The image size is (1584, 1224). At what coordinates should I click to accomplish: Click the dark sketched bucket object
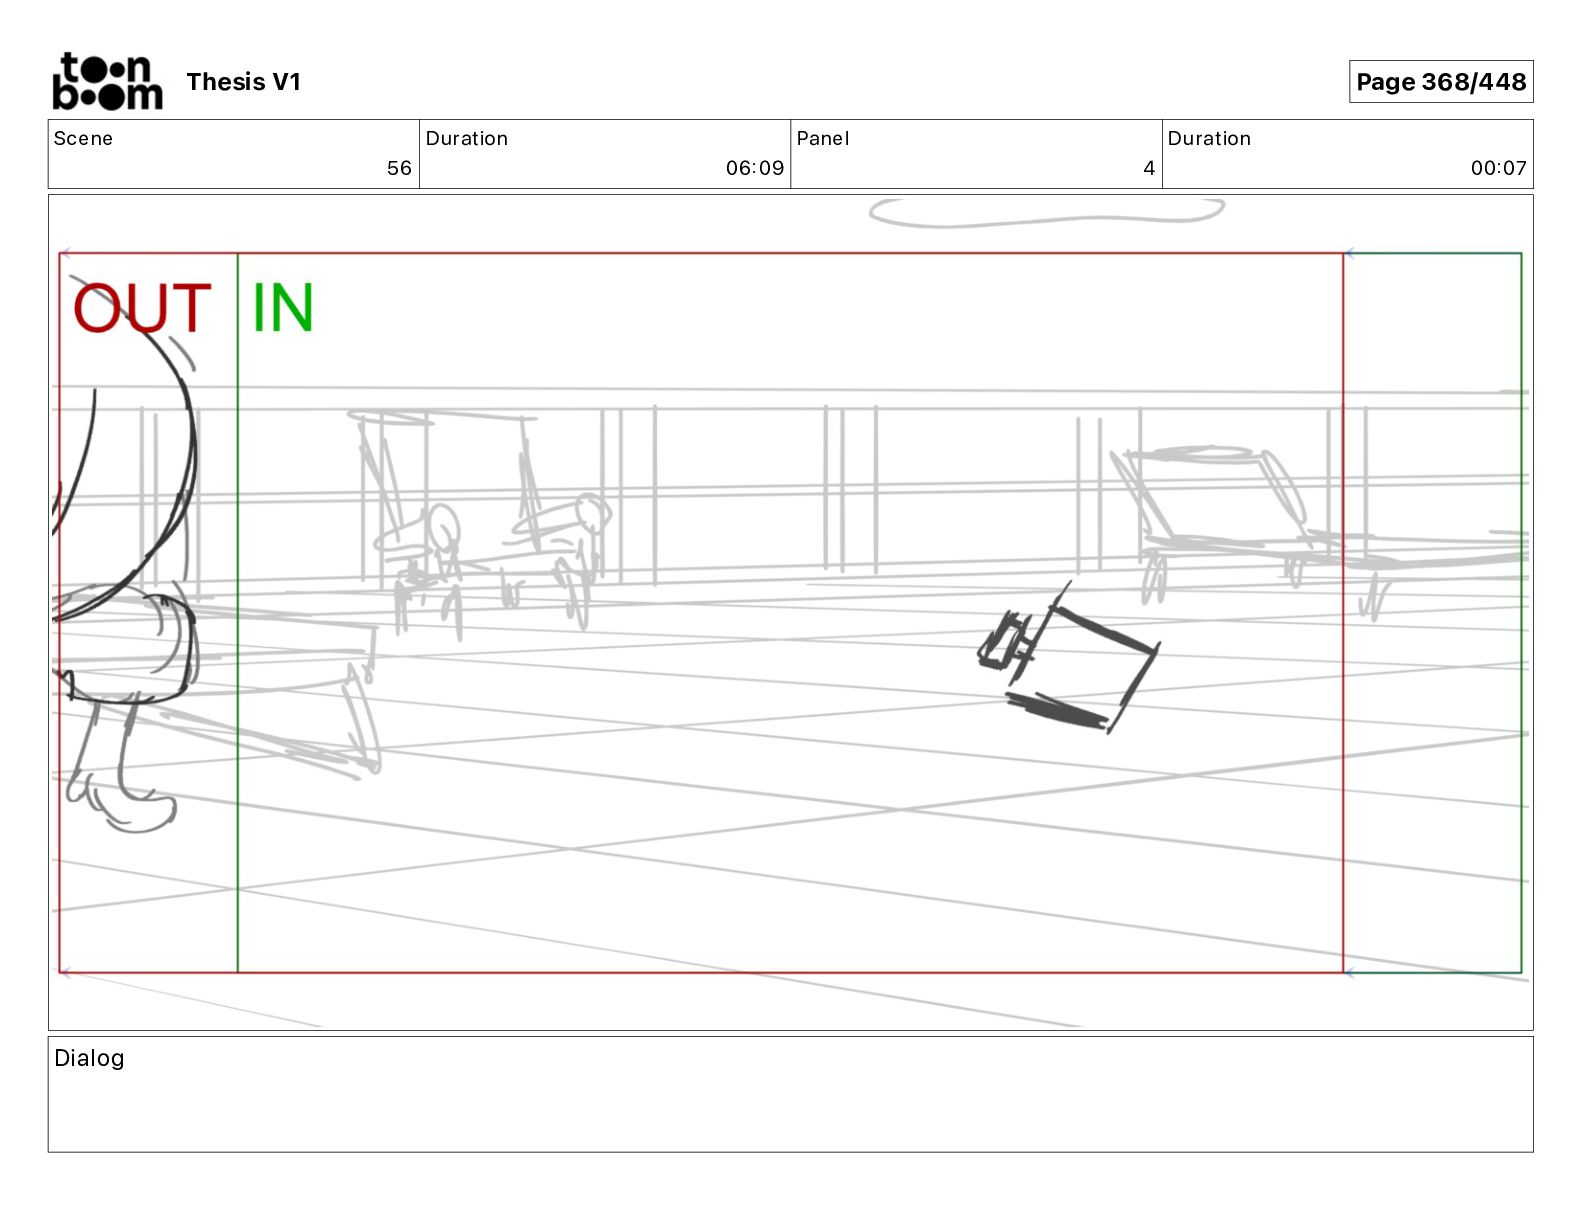pyautogui.click(x=1069, y=658)
